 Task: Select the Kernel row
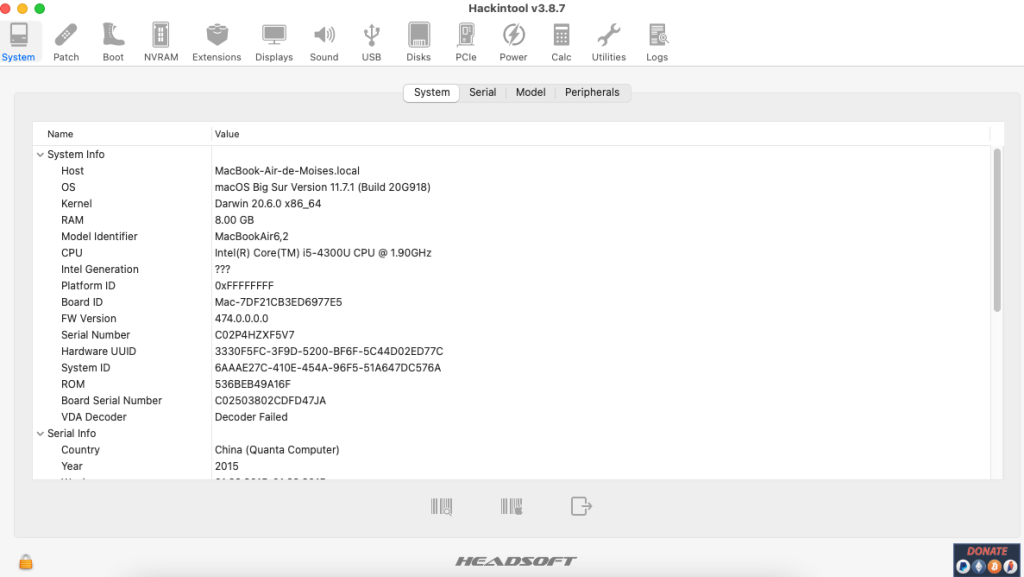511,204
